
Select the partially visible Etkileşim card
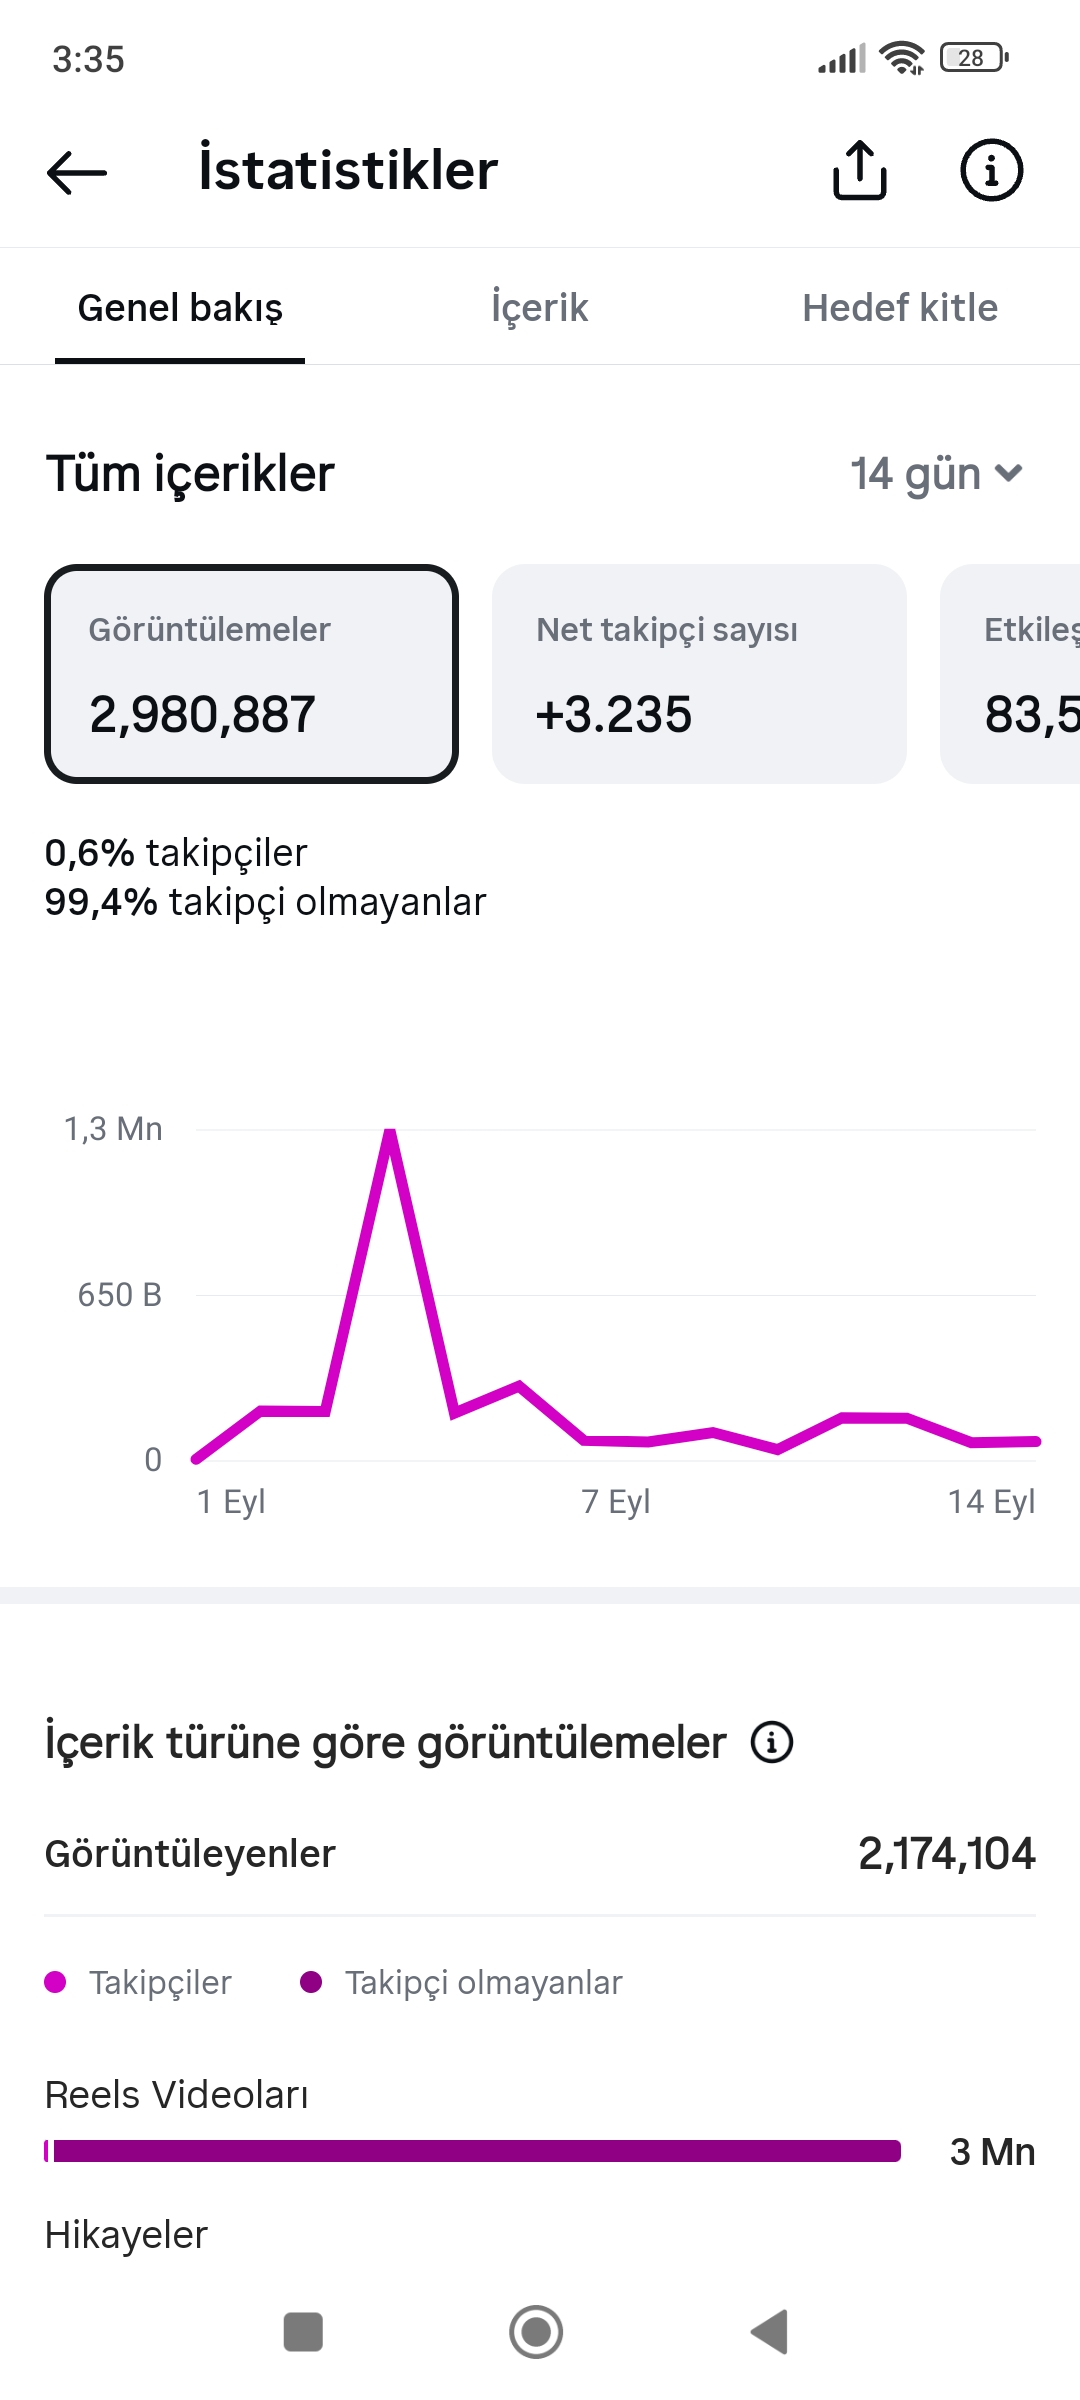1010,674
